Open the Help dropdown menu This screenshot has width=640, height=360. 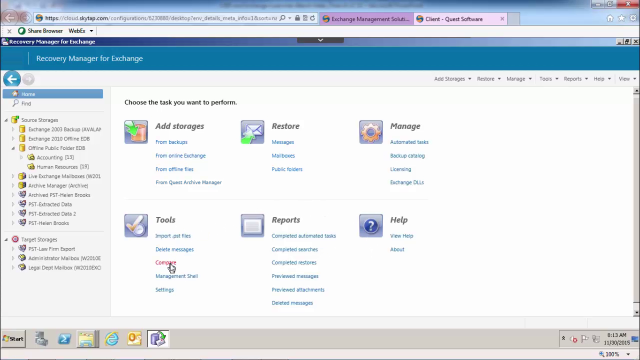click(602, 79)
